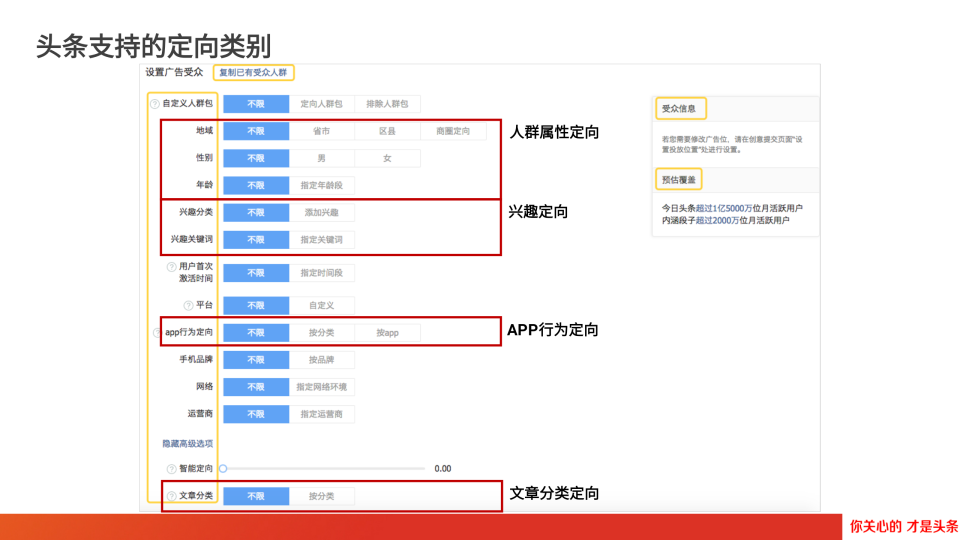This screenshot has width=960, height=540.
Task: Select 不限 in the 平台 row
Action: click(256, 305)
